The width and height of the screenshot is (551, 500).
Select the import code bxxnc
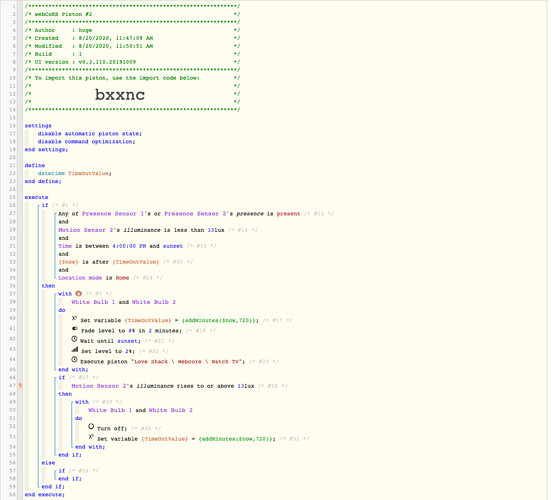120,95
